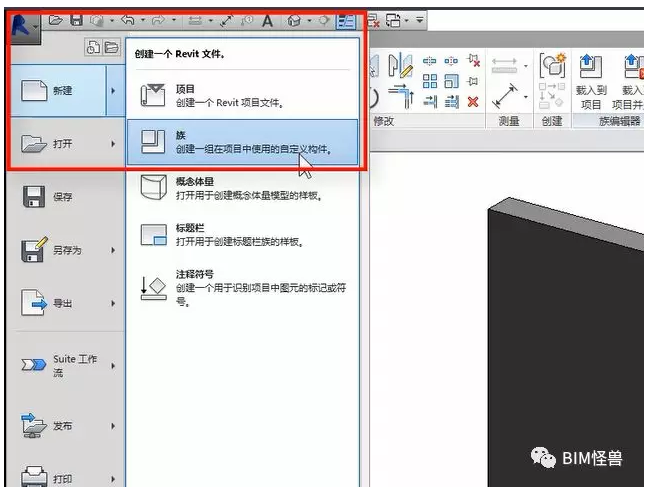Image resolution: width=649 pixels, height=491 pixels.
Task: Select Family (族) from the New submenu
Action: pos(241,141)
